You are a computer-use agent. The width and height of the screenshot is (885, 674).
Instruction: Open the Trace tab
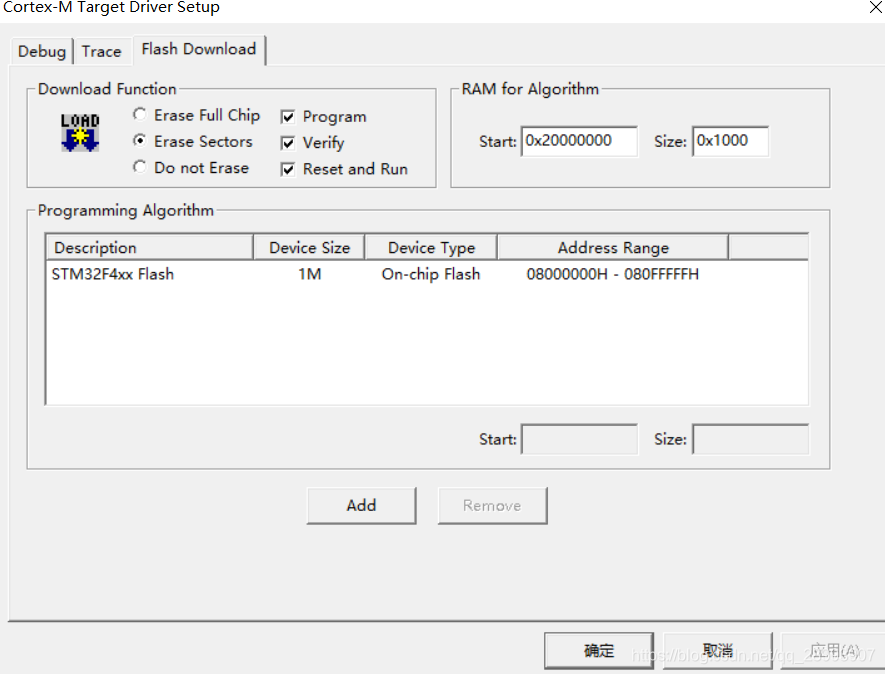point(102,51)
